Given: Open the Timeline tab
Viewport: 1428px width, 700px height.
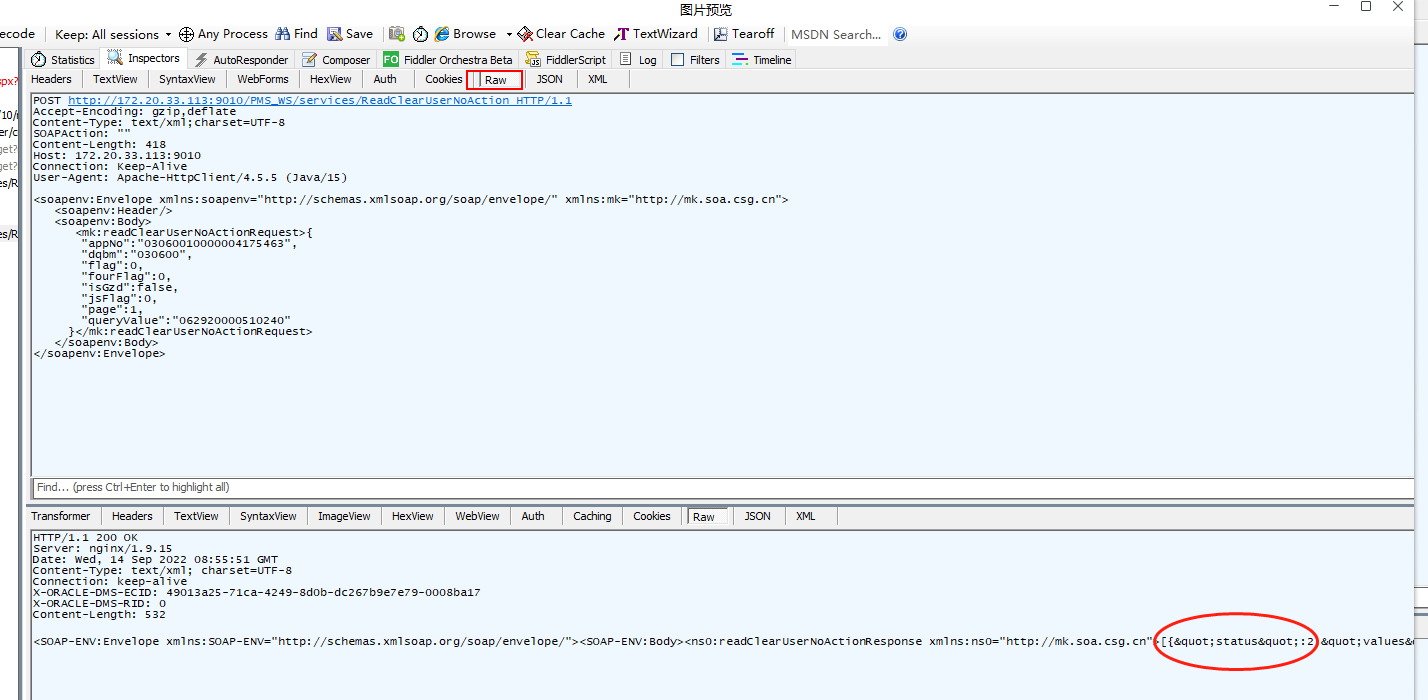Looking at the screenshot, I should (762, 60).
